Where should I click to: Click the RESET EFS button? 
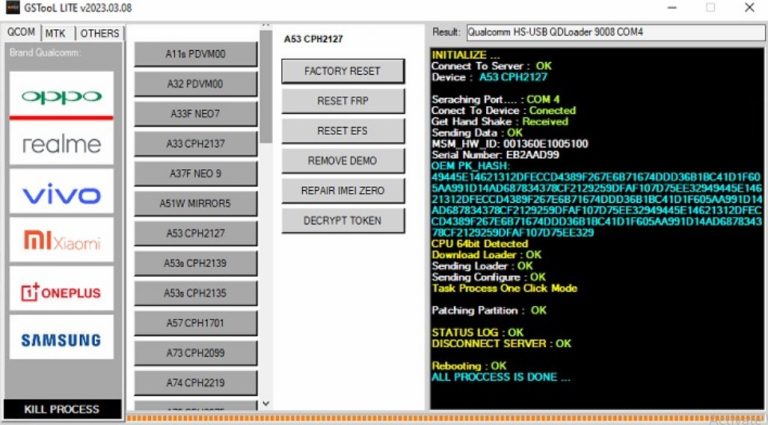343,131
